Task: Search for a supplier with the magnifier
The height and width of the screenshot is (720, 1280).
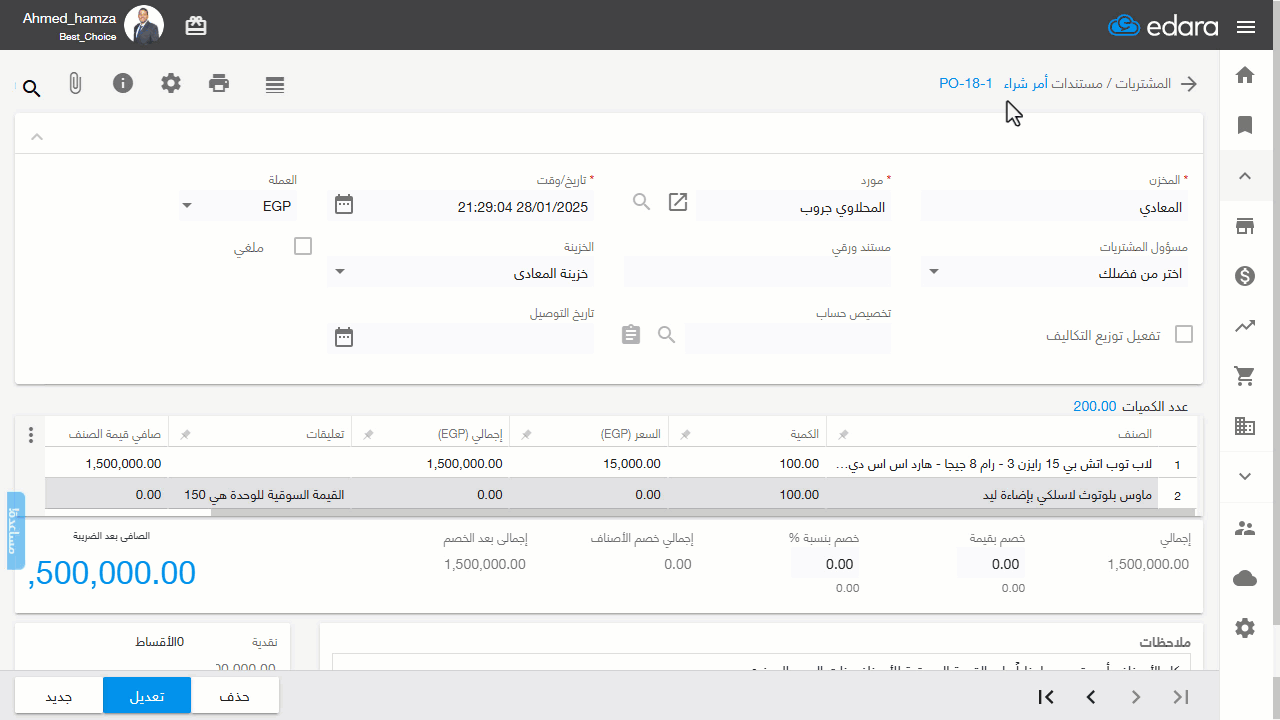Action: [642, 202]
